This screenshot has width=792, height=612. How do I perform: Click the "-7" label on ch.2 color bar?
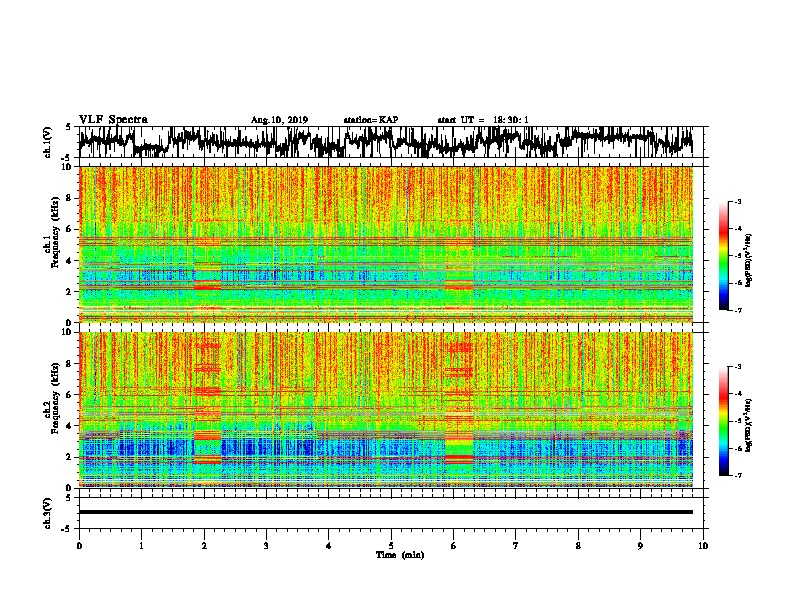click(737, 476)
